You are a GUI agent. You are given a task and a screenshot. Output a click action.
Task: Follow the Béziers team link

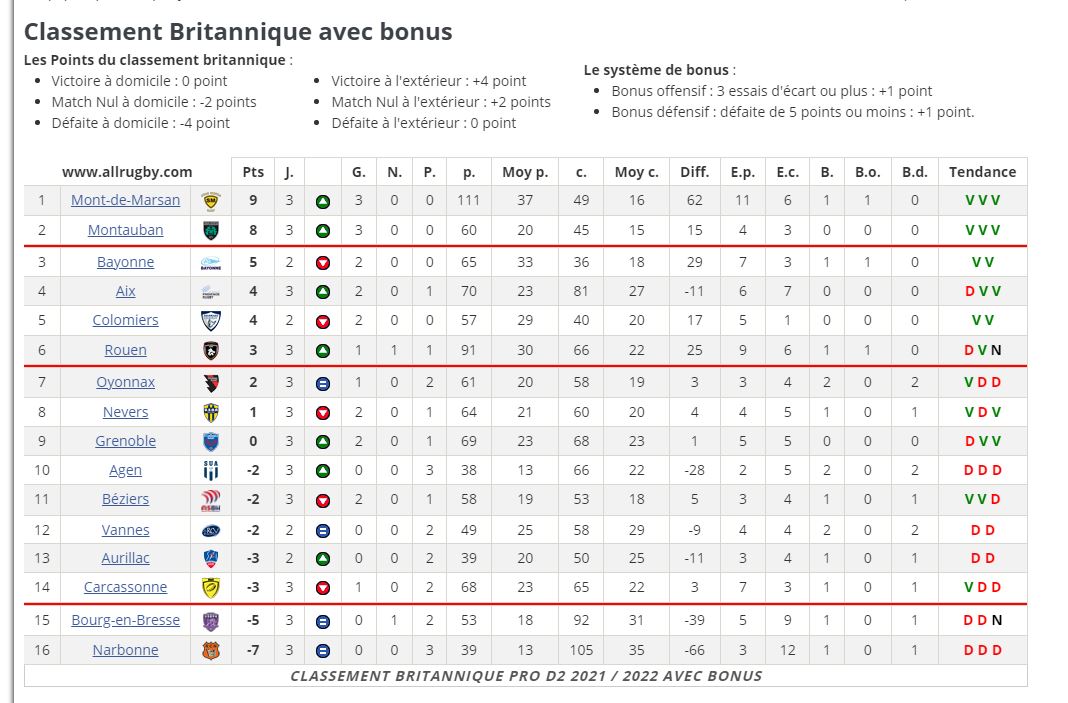[x=126, y=499]
